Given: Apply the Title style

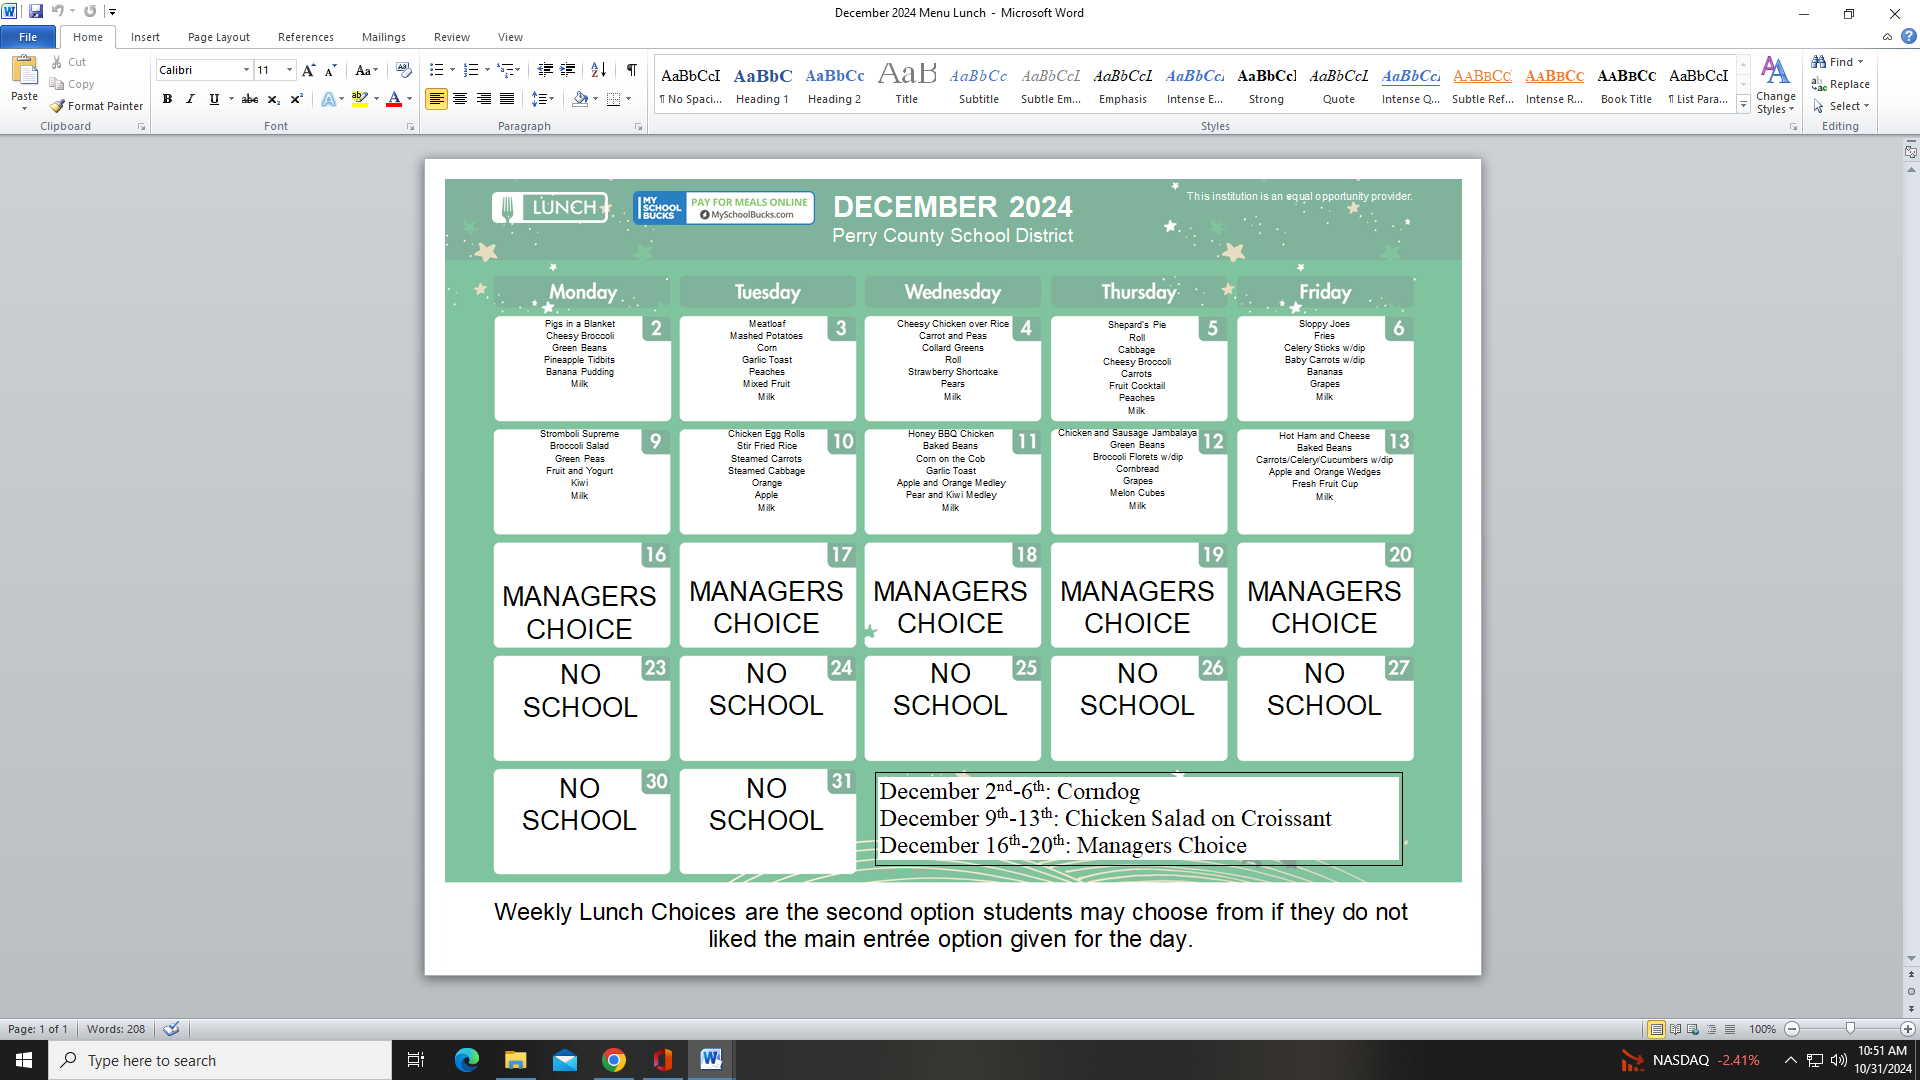Looking at the screenshot, I should tap(907, 84).
